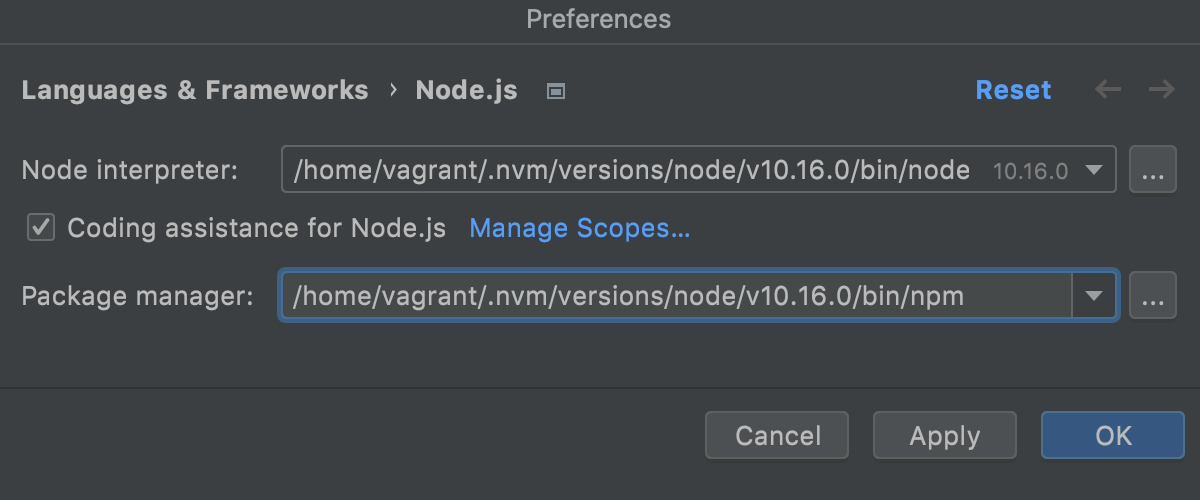Go forward with the right arrow
1200x500 pixels.
click(1161, 90)
